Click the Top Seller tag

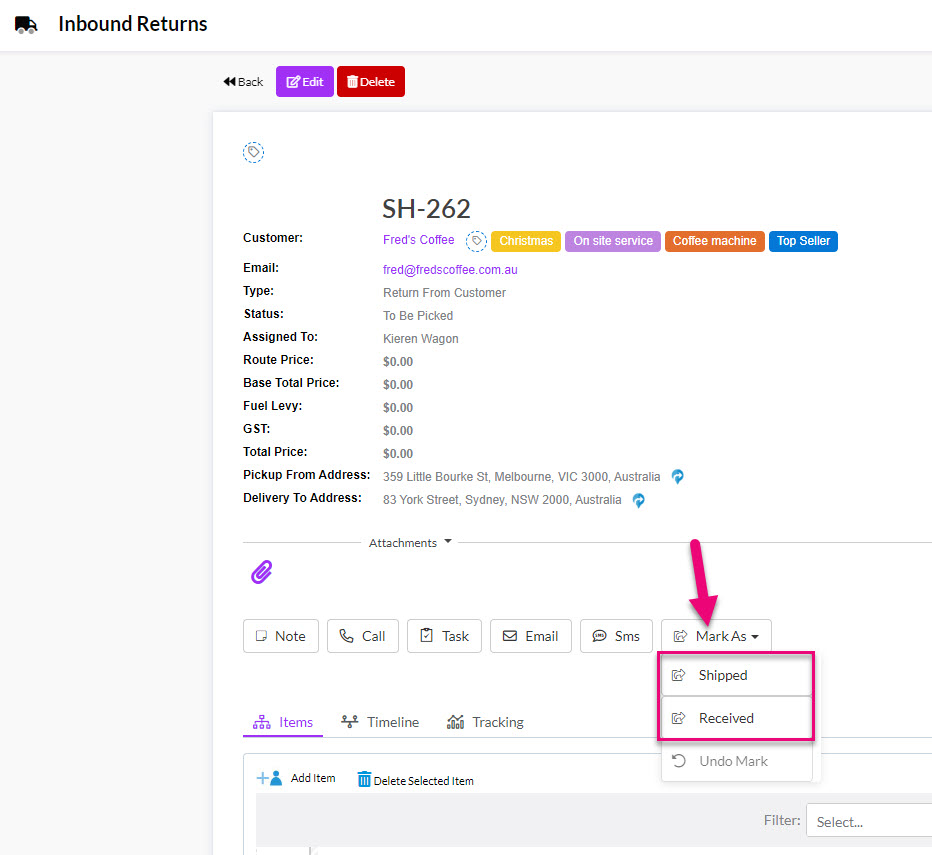tap(803, 241)
